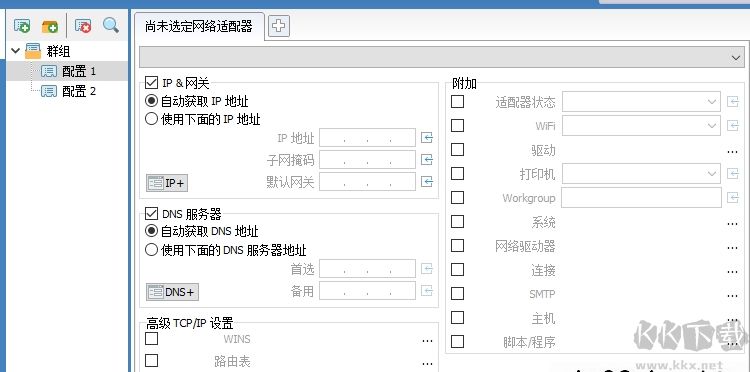Screen dimensions: 750x372
Task: Open the WINS ellipsis options
Action: pyautogui.click(x=427, y=341)
